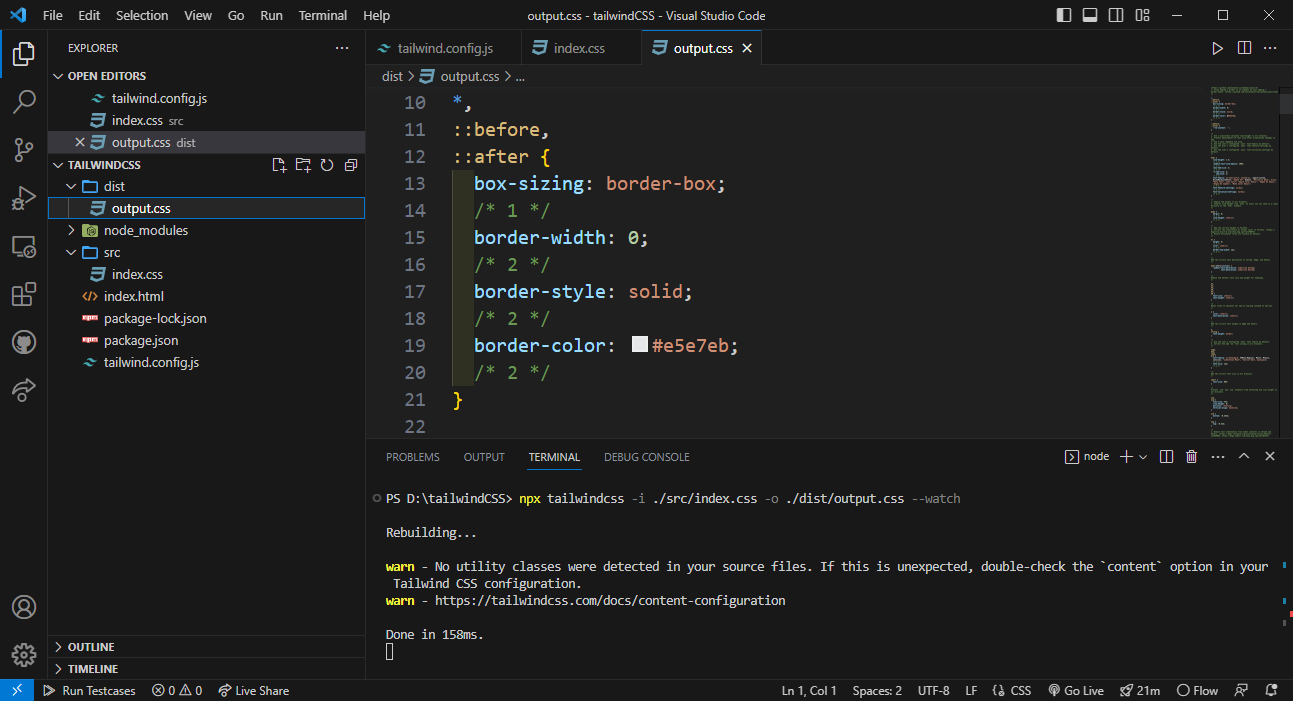Image resolution: width=1293 pixels, height=701 pixels.
Task: Click the New File icon in explorer
Action: coord(280,165)
